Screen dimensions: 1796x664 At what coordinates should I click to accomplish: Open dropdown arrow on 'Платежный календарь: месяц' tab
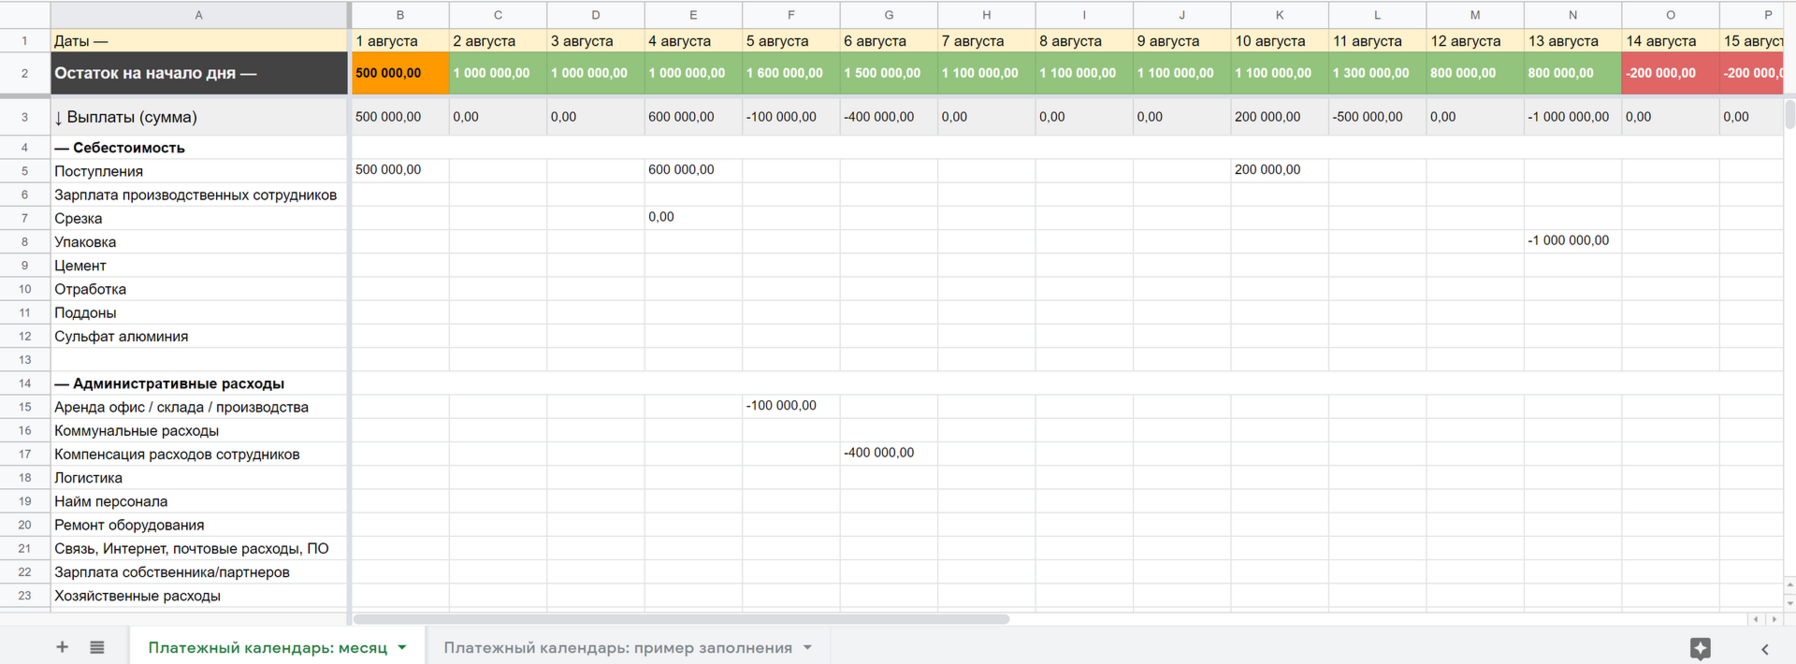tap(402, 648)
